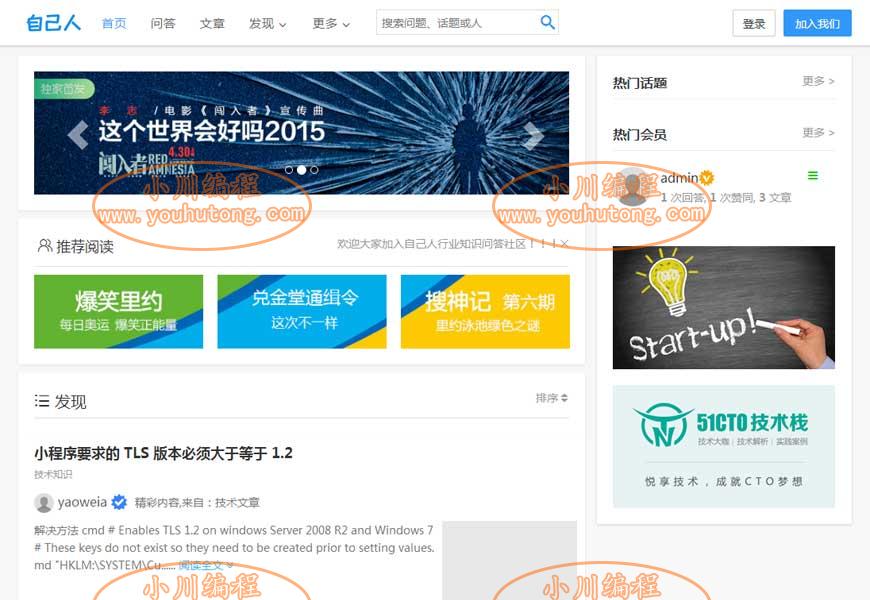Click the 热门话题 heading
Viewport: 870px width, 600px height.
tap(640, 83)
